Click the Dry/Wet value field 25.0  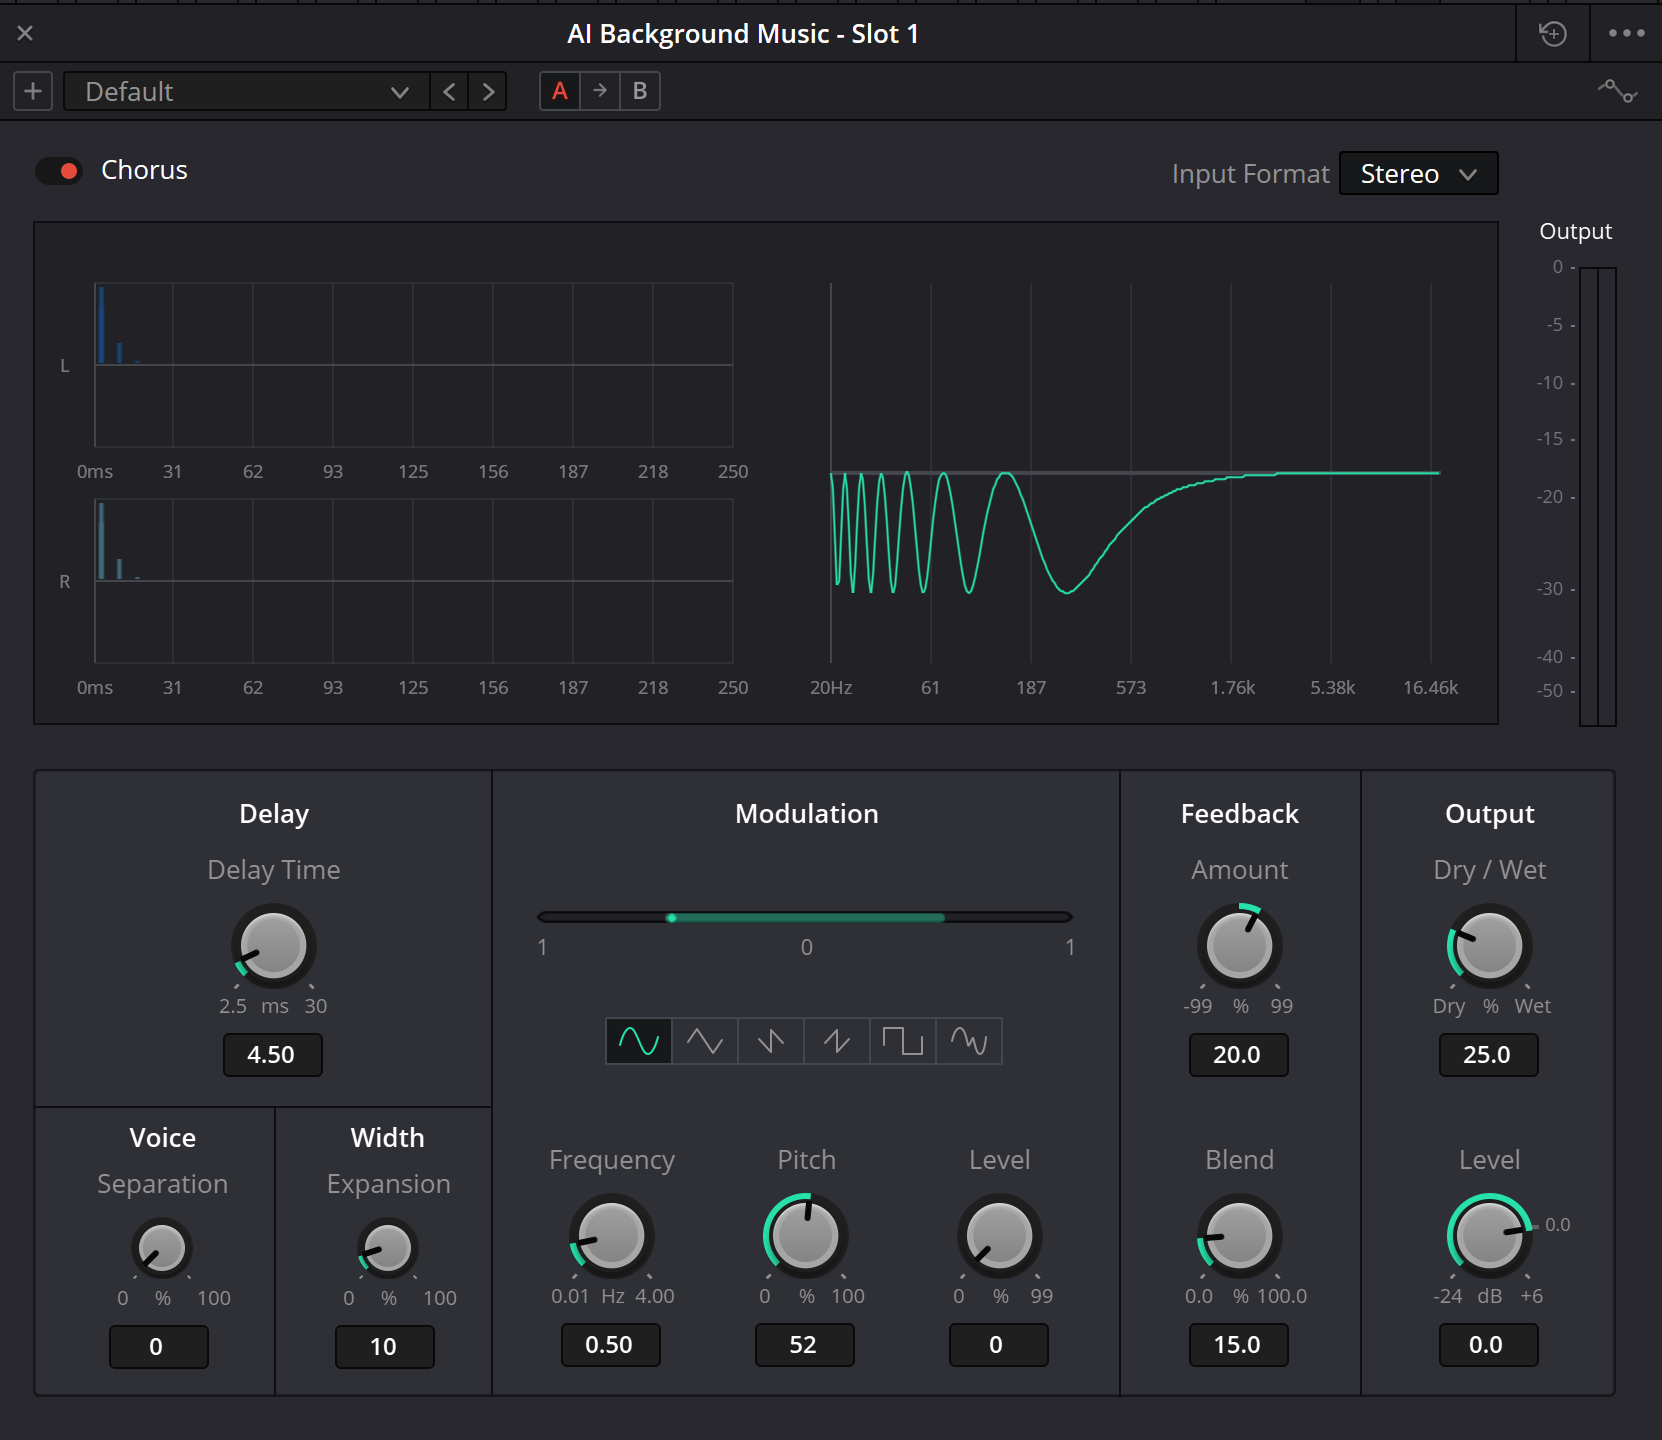click(1488, 1055)
